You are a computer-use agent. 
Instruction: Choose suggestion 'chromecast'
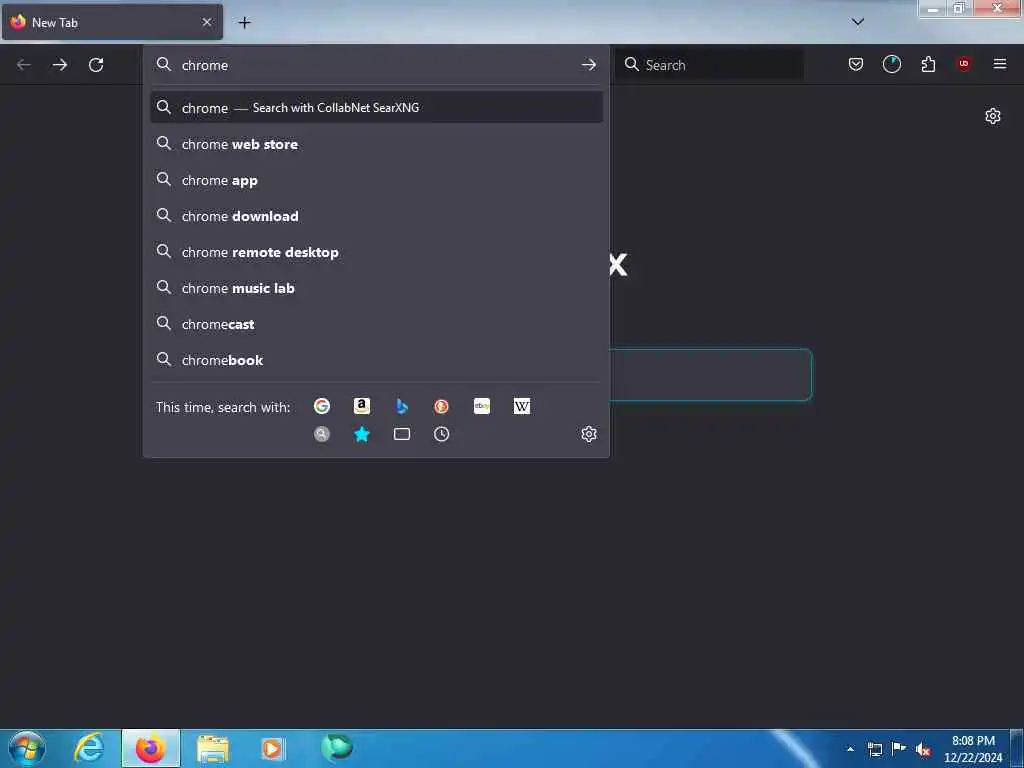tap(376, 324)
